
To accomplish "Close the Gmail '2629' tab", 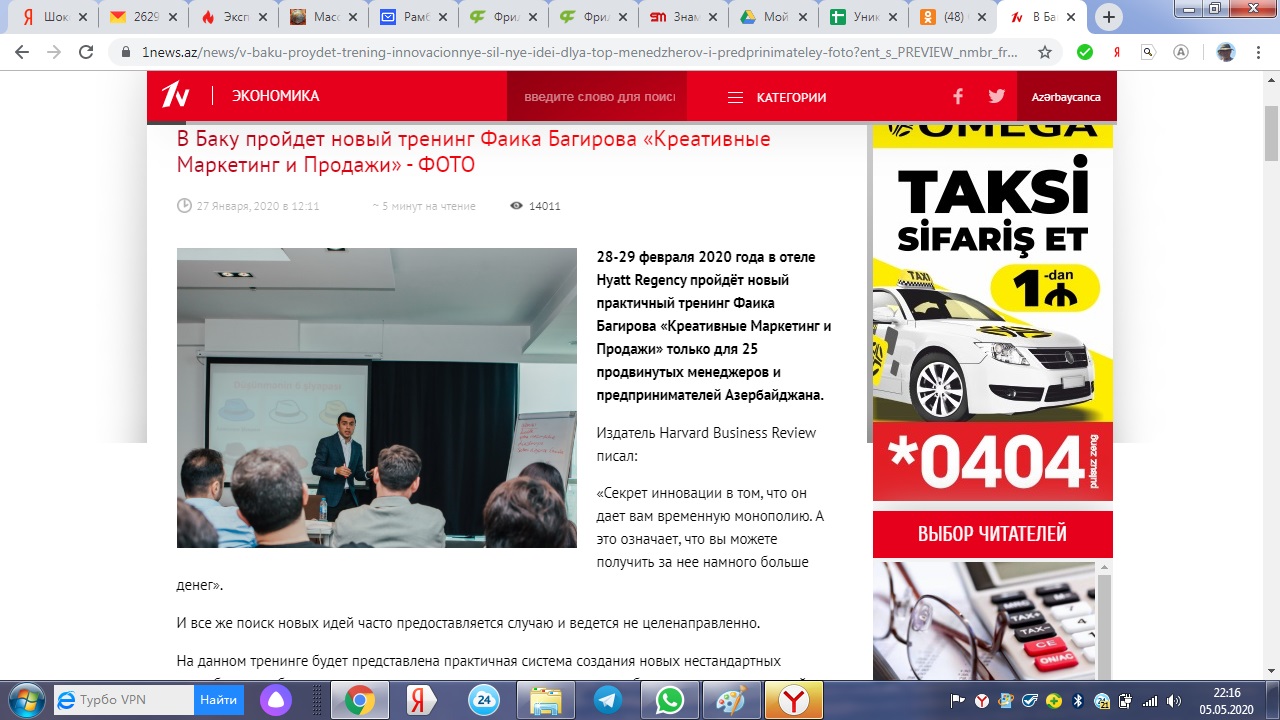I will click(x=172, y=17).
